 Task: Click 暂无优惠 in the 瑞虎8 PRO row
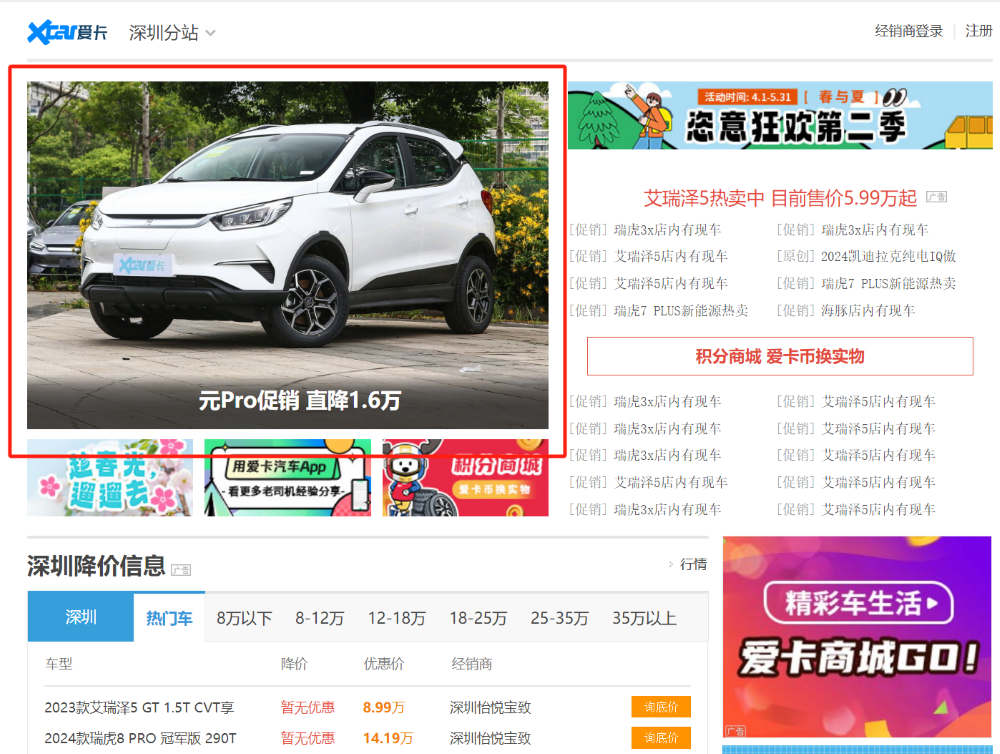click(307, 738)
